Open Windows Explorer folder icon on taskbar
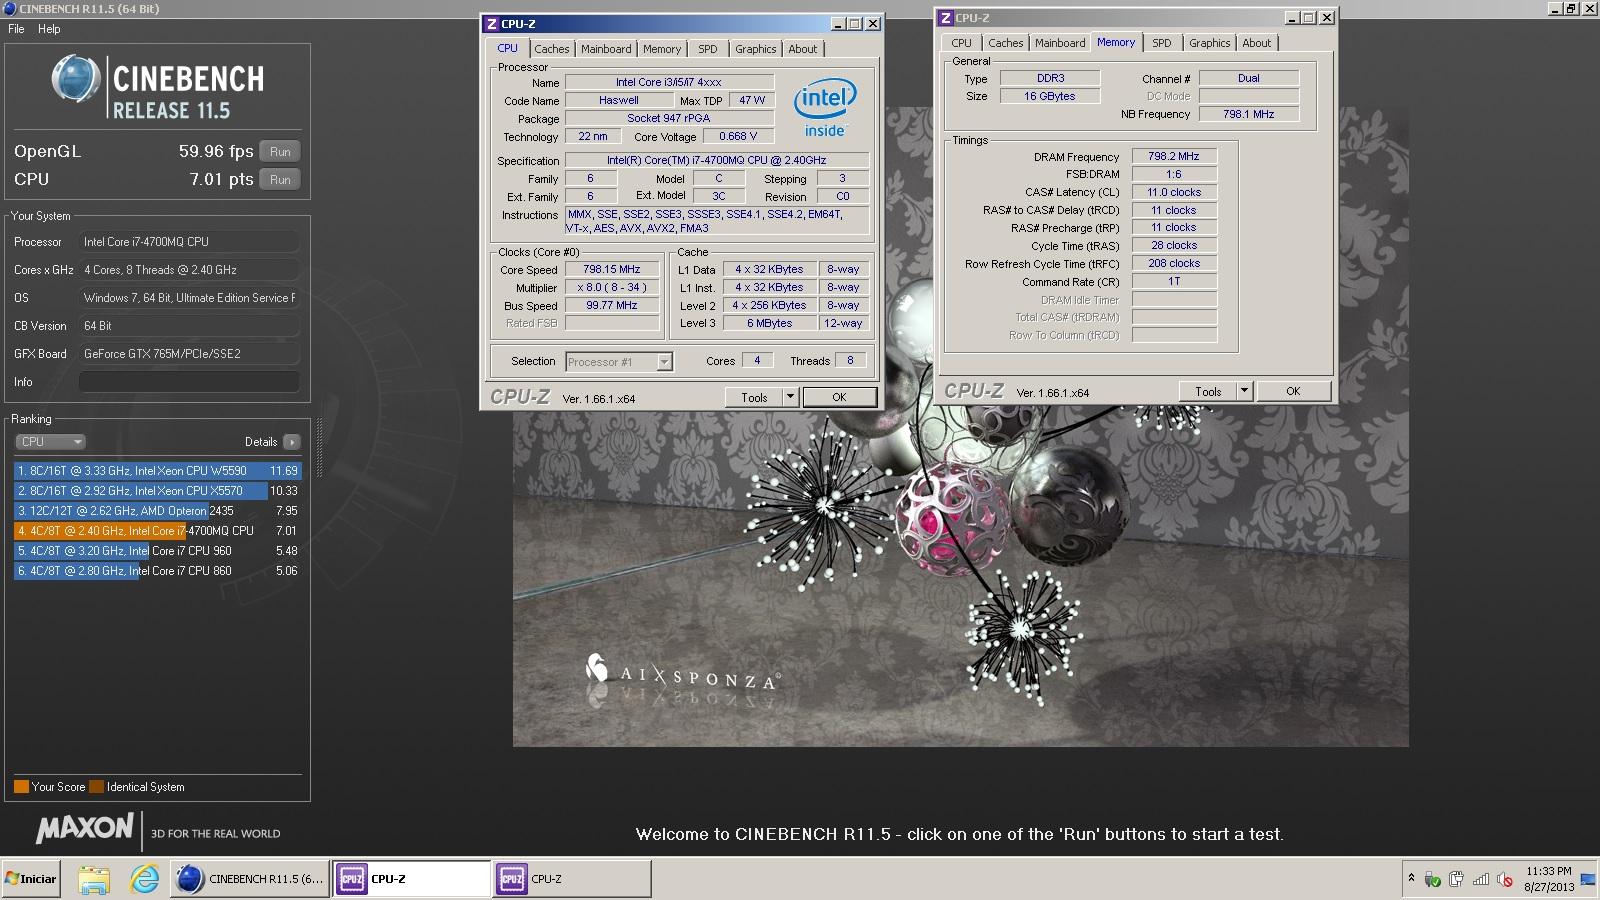This screenshot has width=1600, height=900. tap(93, 879)
